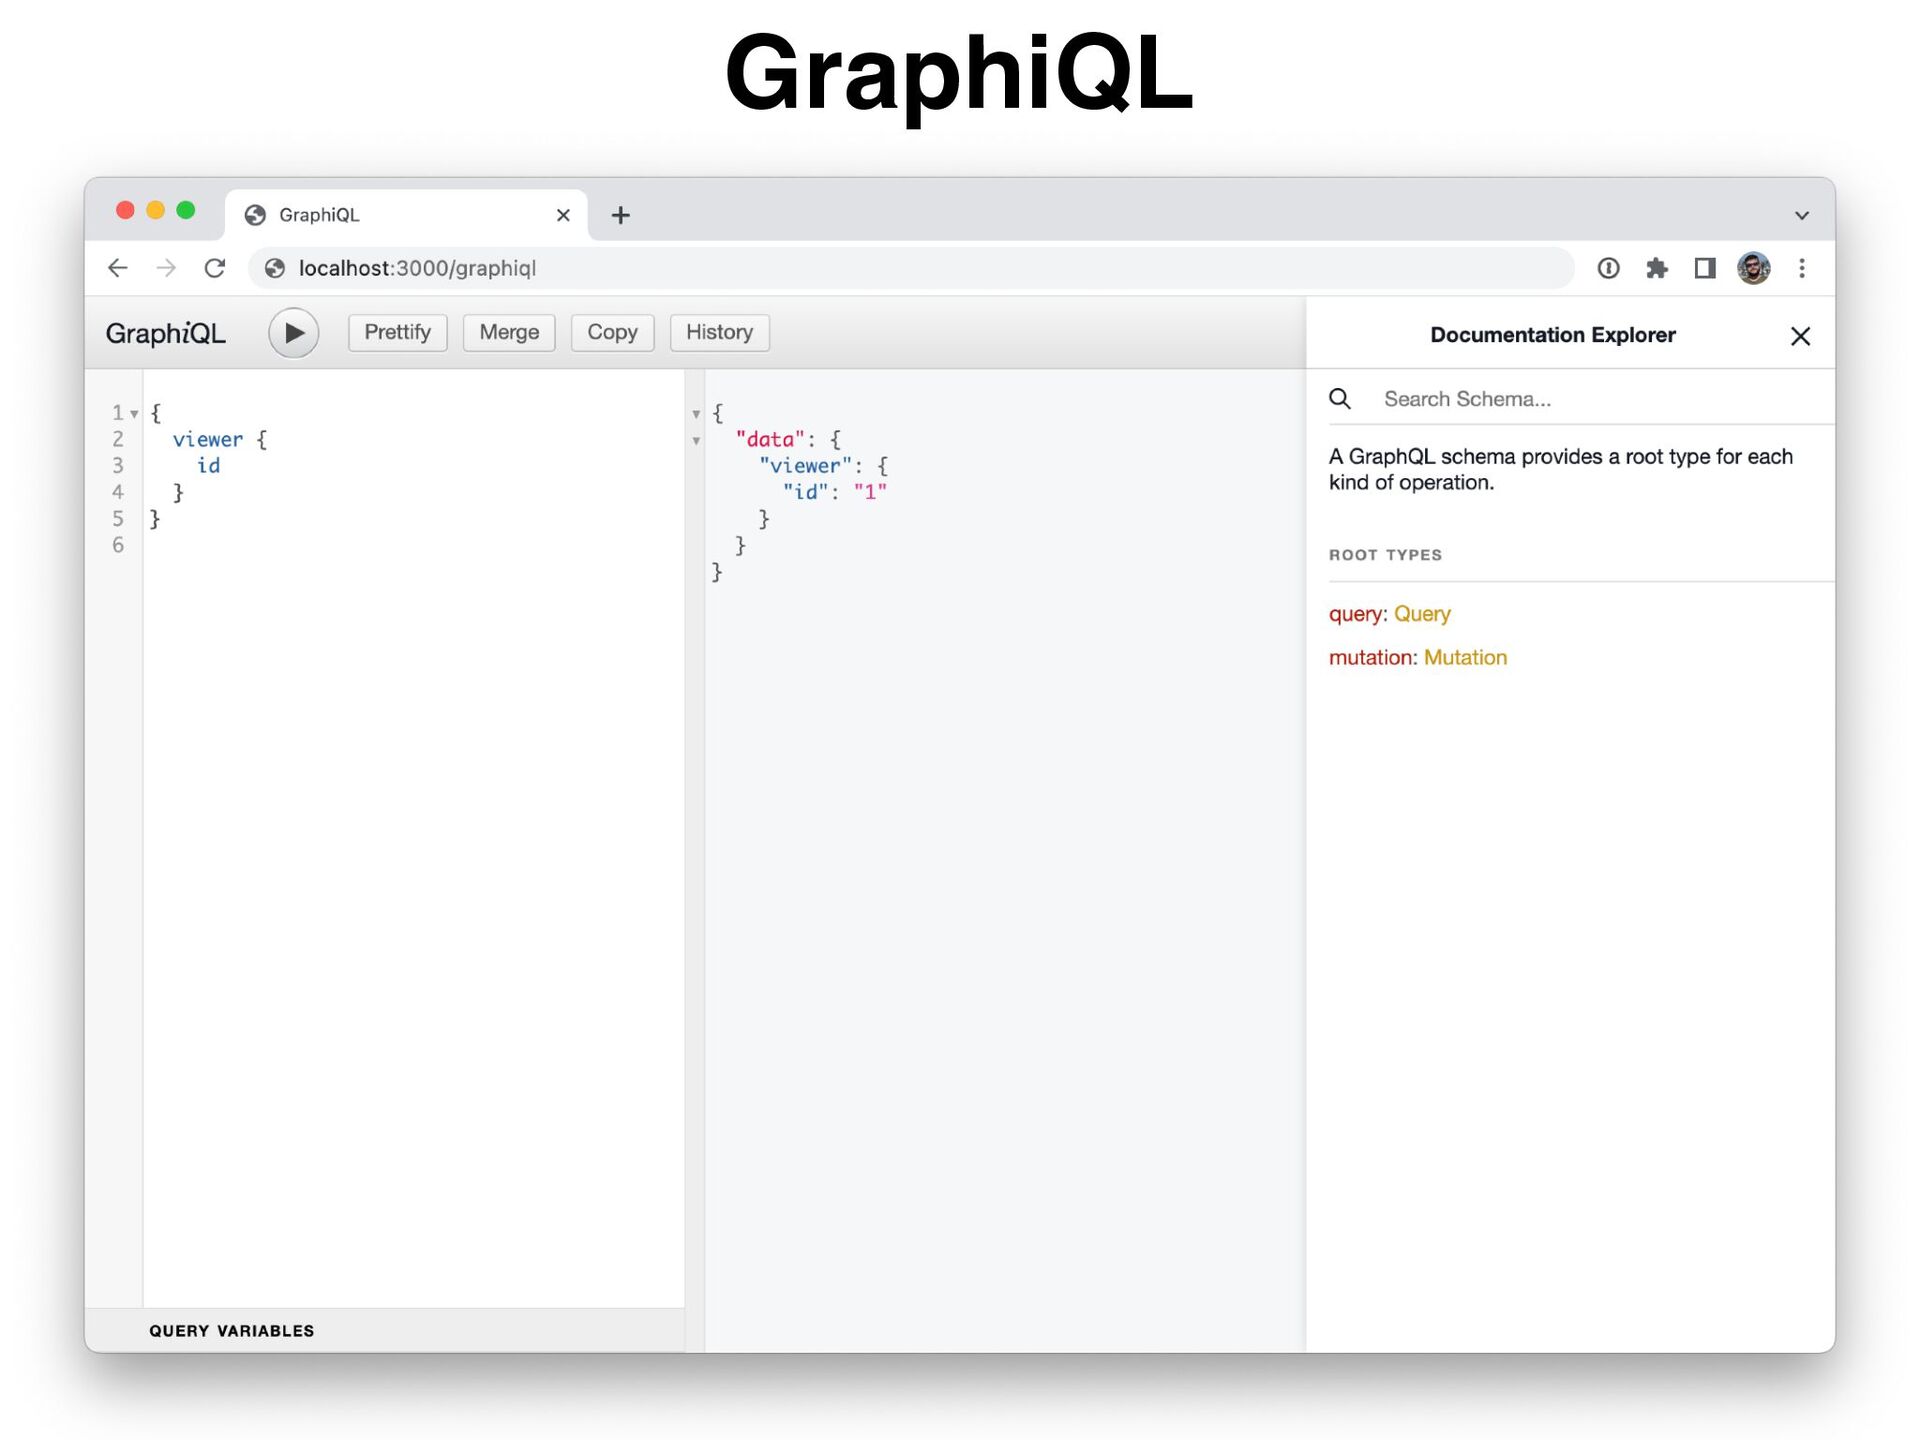Toggle the browser side panel icon
This screenshot has width=1920, height=1440.
coord(1705,268)
